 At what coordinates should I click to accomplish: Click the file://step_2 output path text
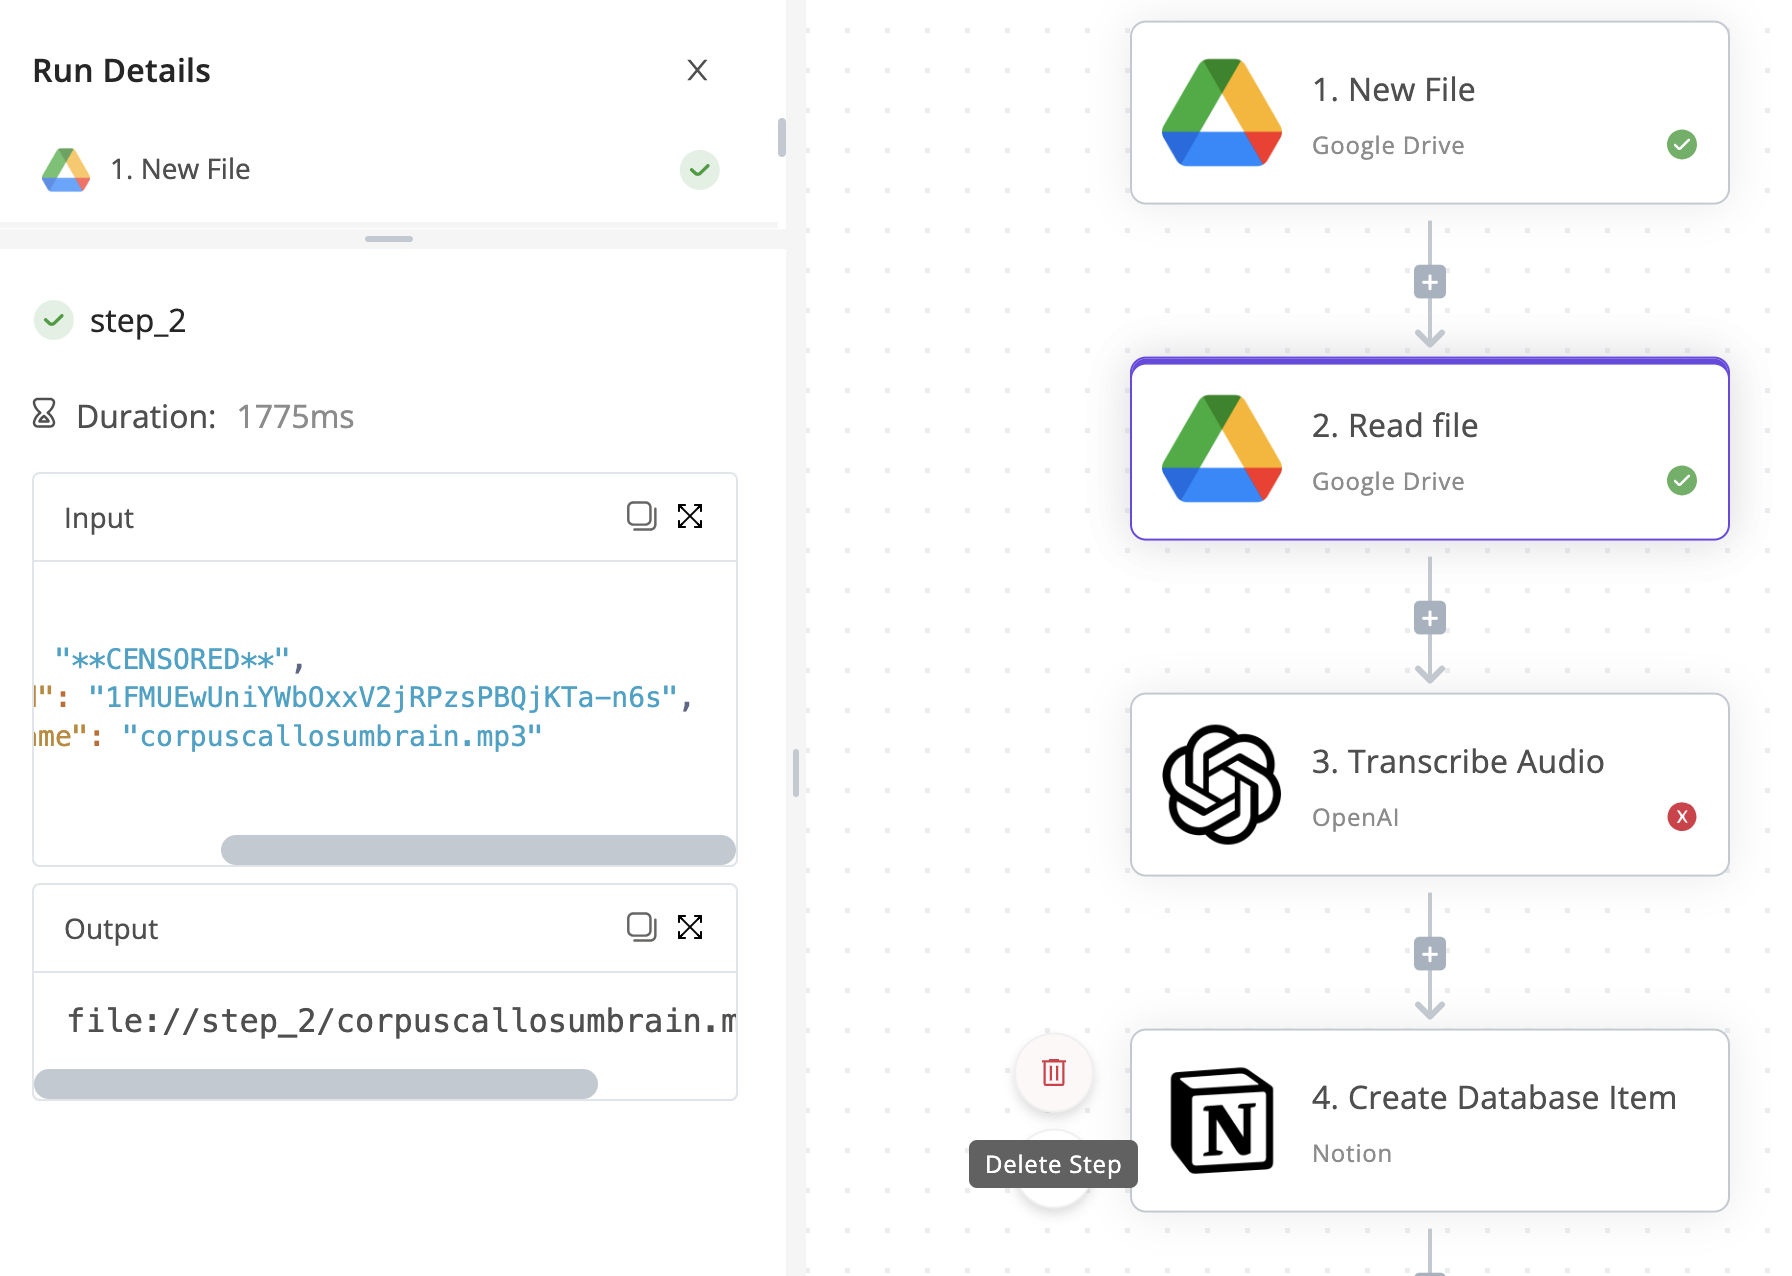point(401,1021)
